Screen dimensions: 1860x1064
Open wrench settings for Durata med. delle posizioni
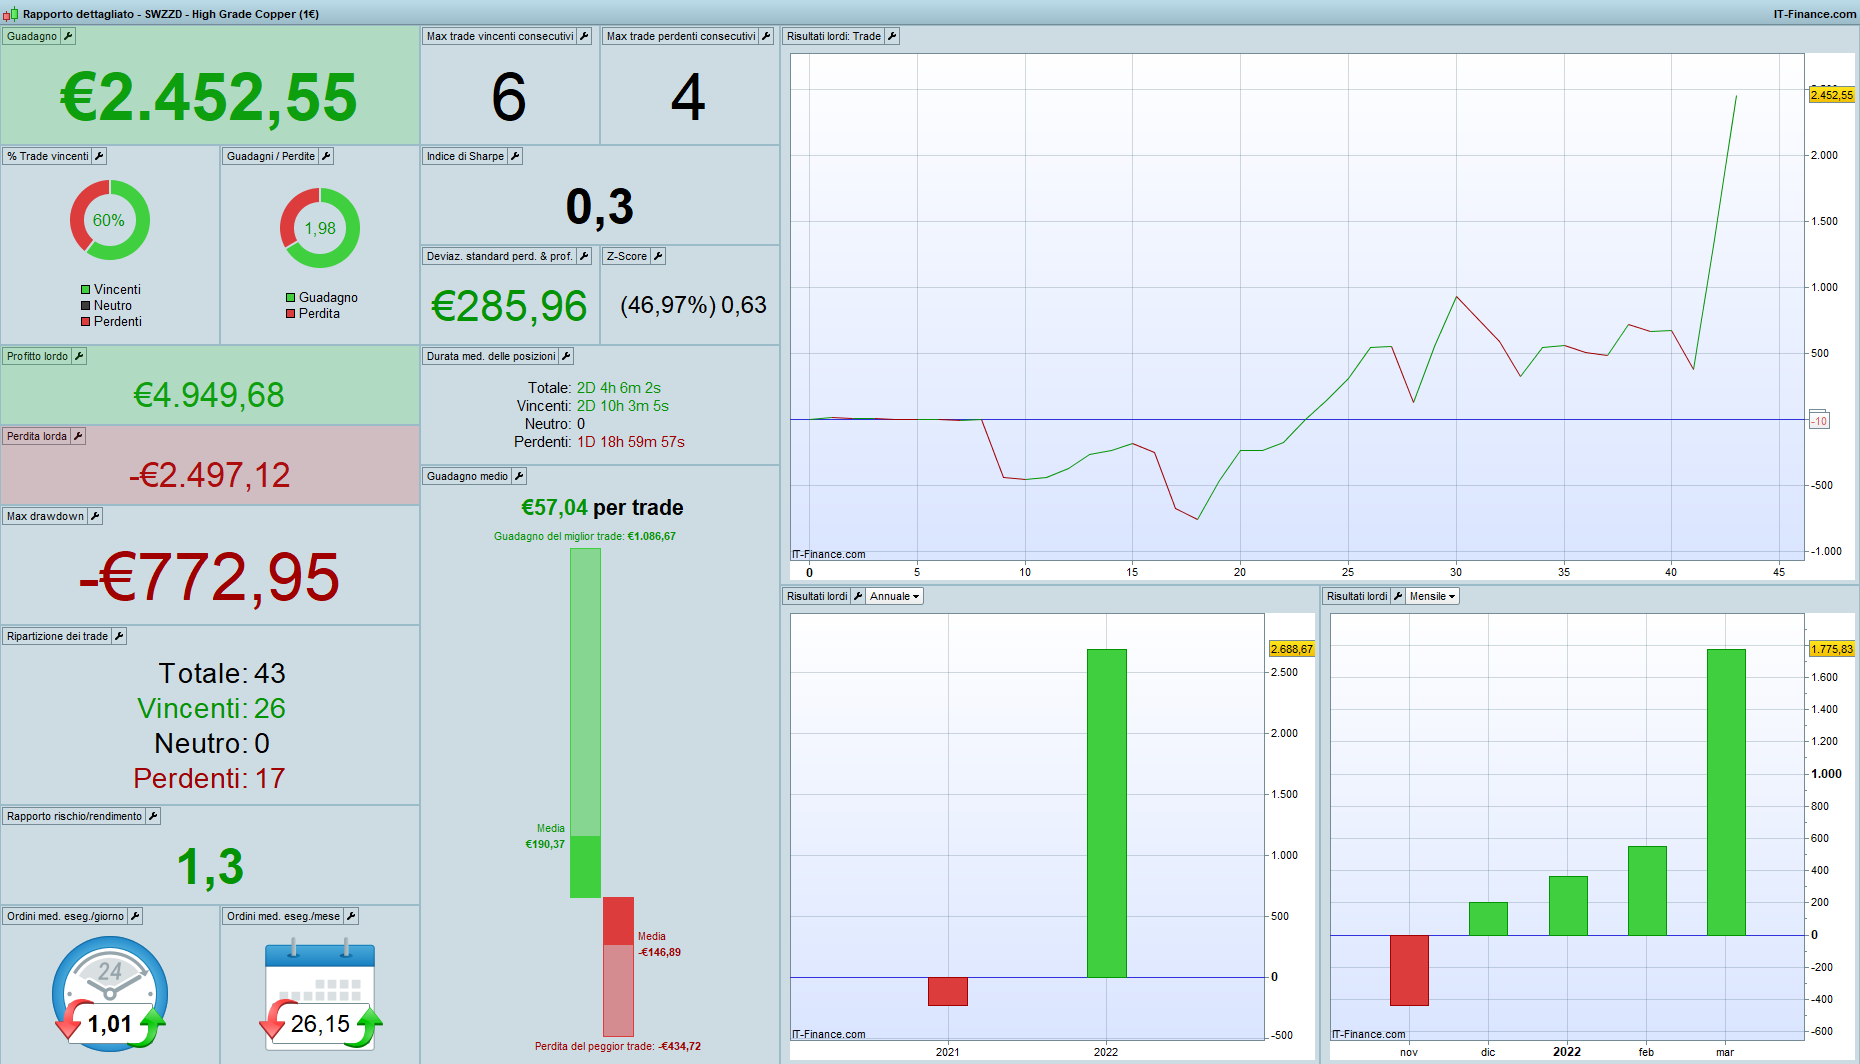566,356
